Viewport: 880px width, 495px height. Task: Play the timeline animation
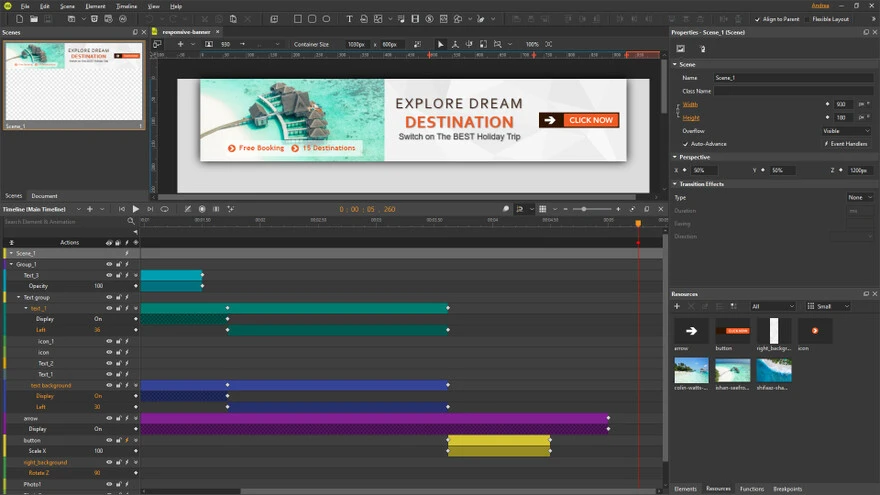click(136, 209)
